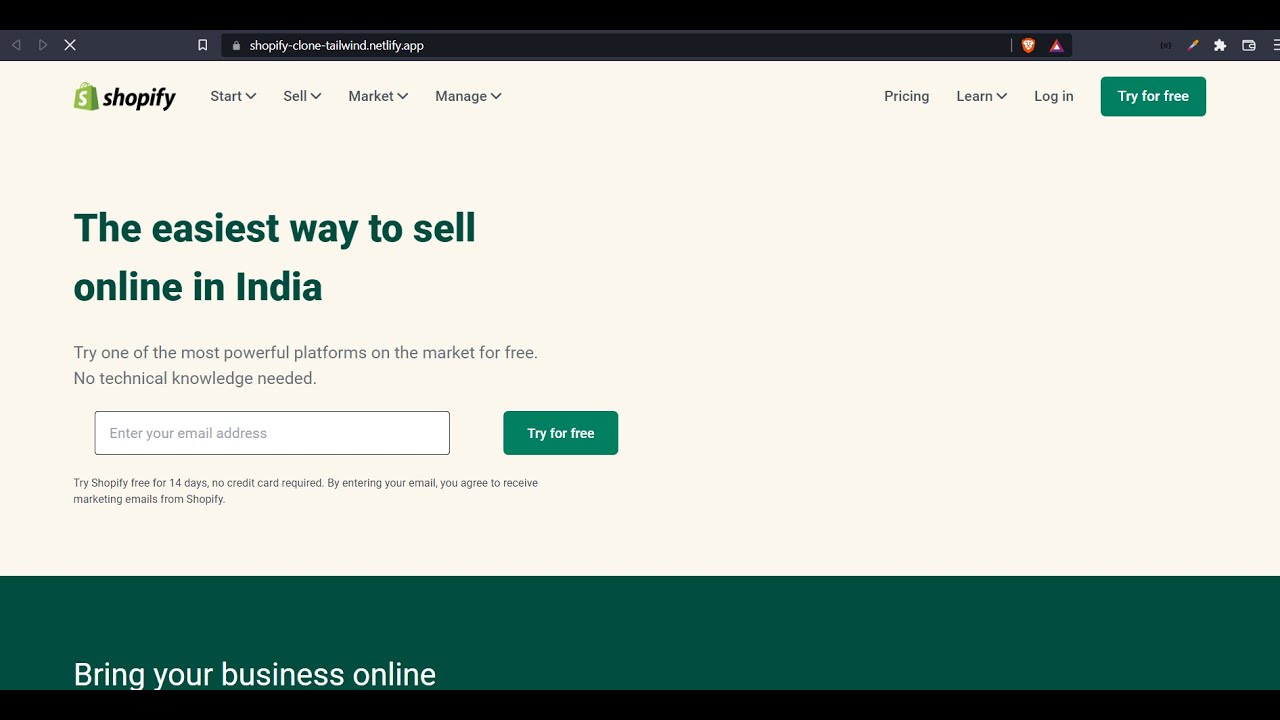This screenshot has width=1280, height=720.
Task: Open Brave Rewards triangle icon
Action: pyautogui.click(x=1056, y=45)
